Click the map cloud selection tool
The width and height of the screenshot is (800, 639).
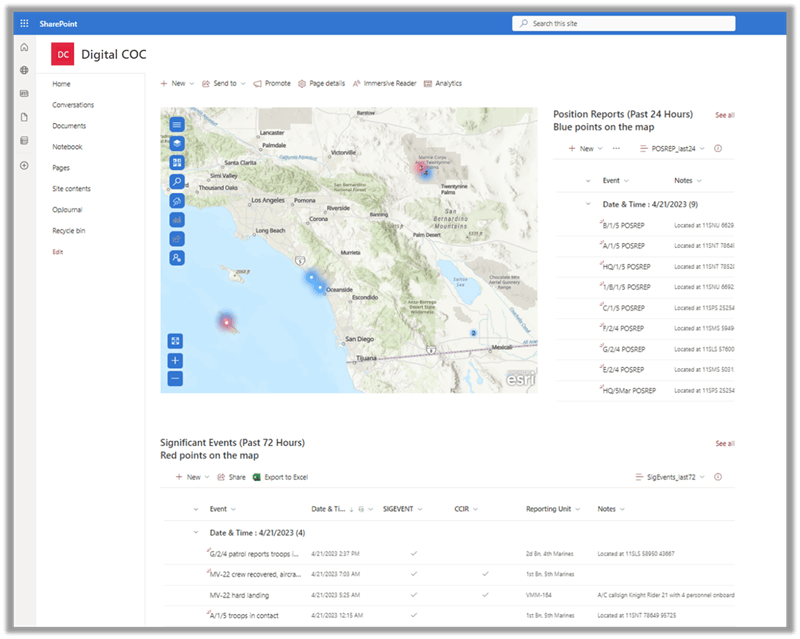177,201
